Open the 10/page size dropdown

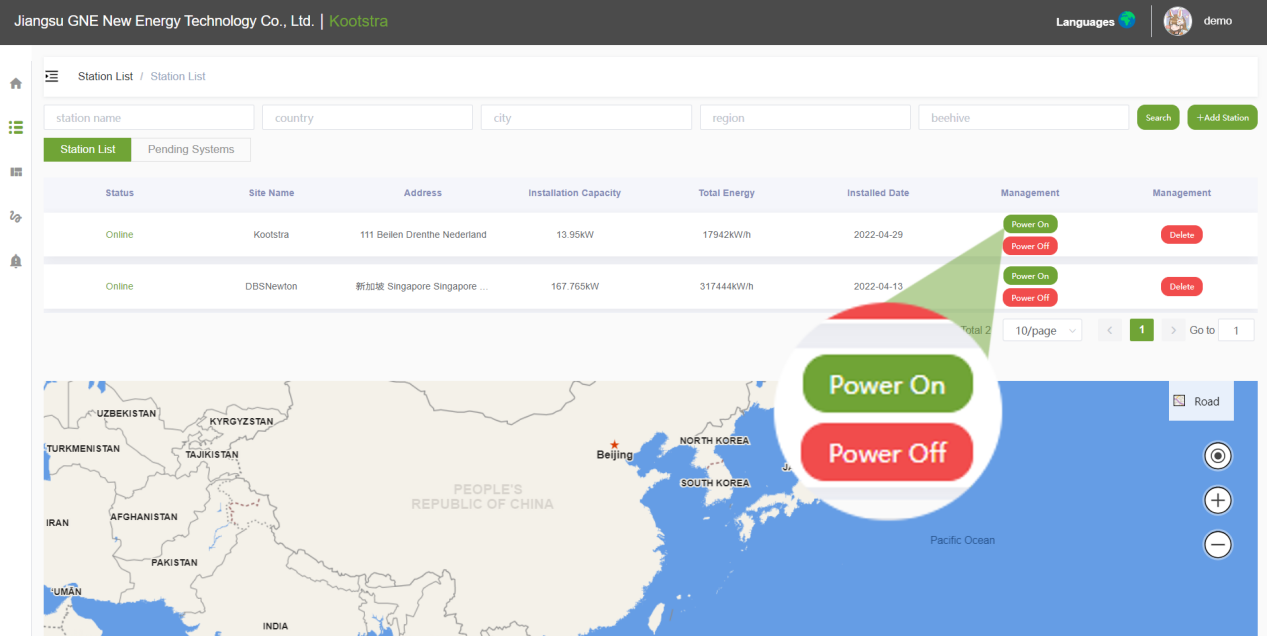point(1042,331)
